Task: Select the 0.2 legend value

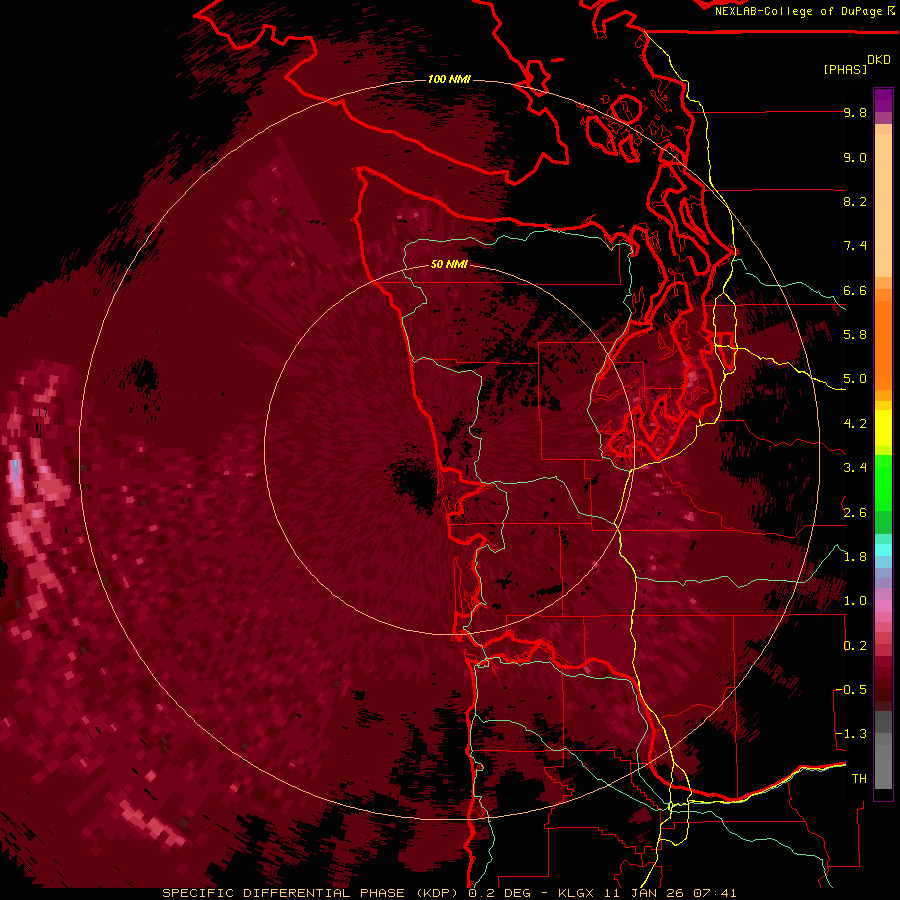Action: [x=855, y=646]
